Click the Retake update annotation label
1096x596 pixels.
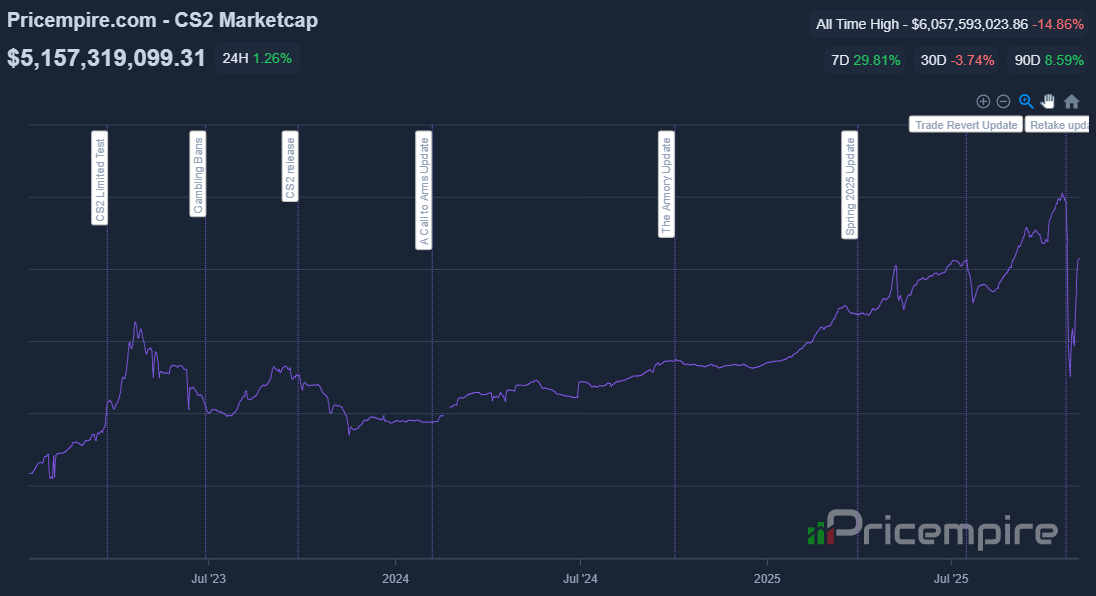1058,125
